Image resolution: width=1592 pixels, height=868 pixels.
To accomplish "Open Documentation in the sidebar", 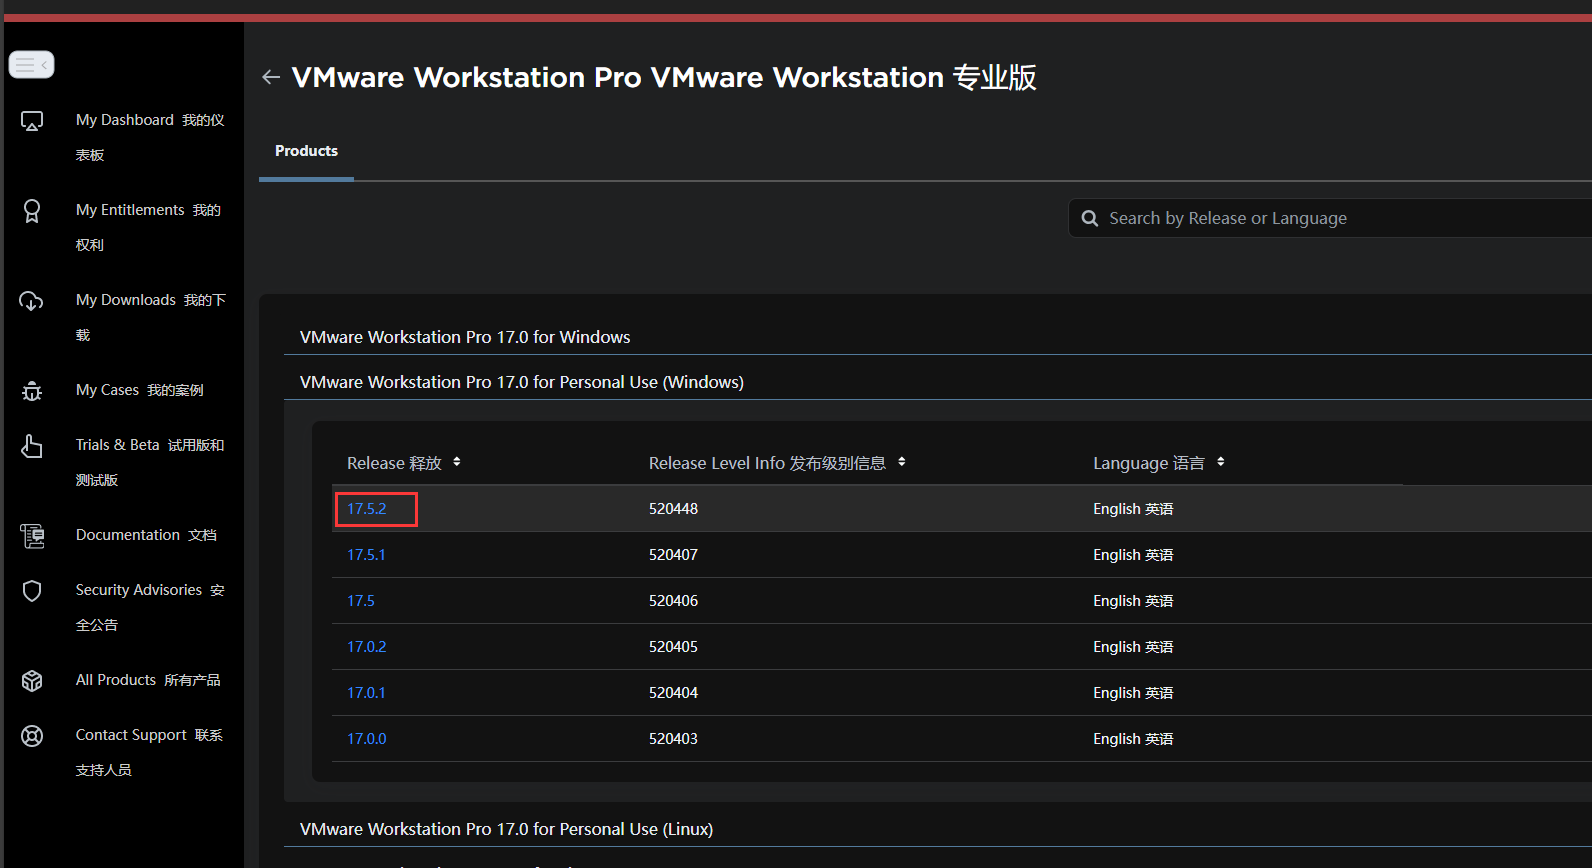I will point(146,535).
